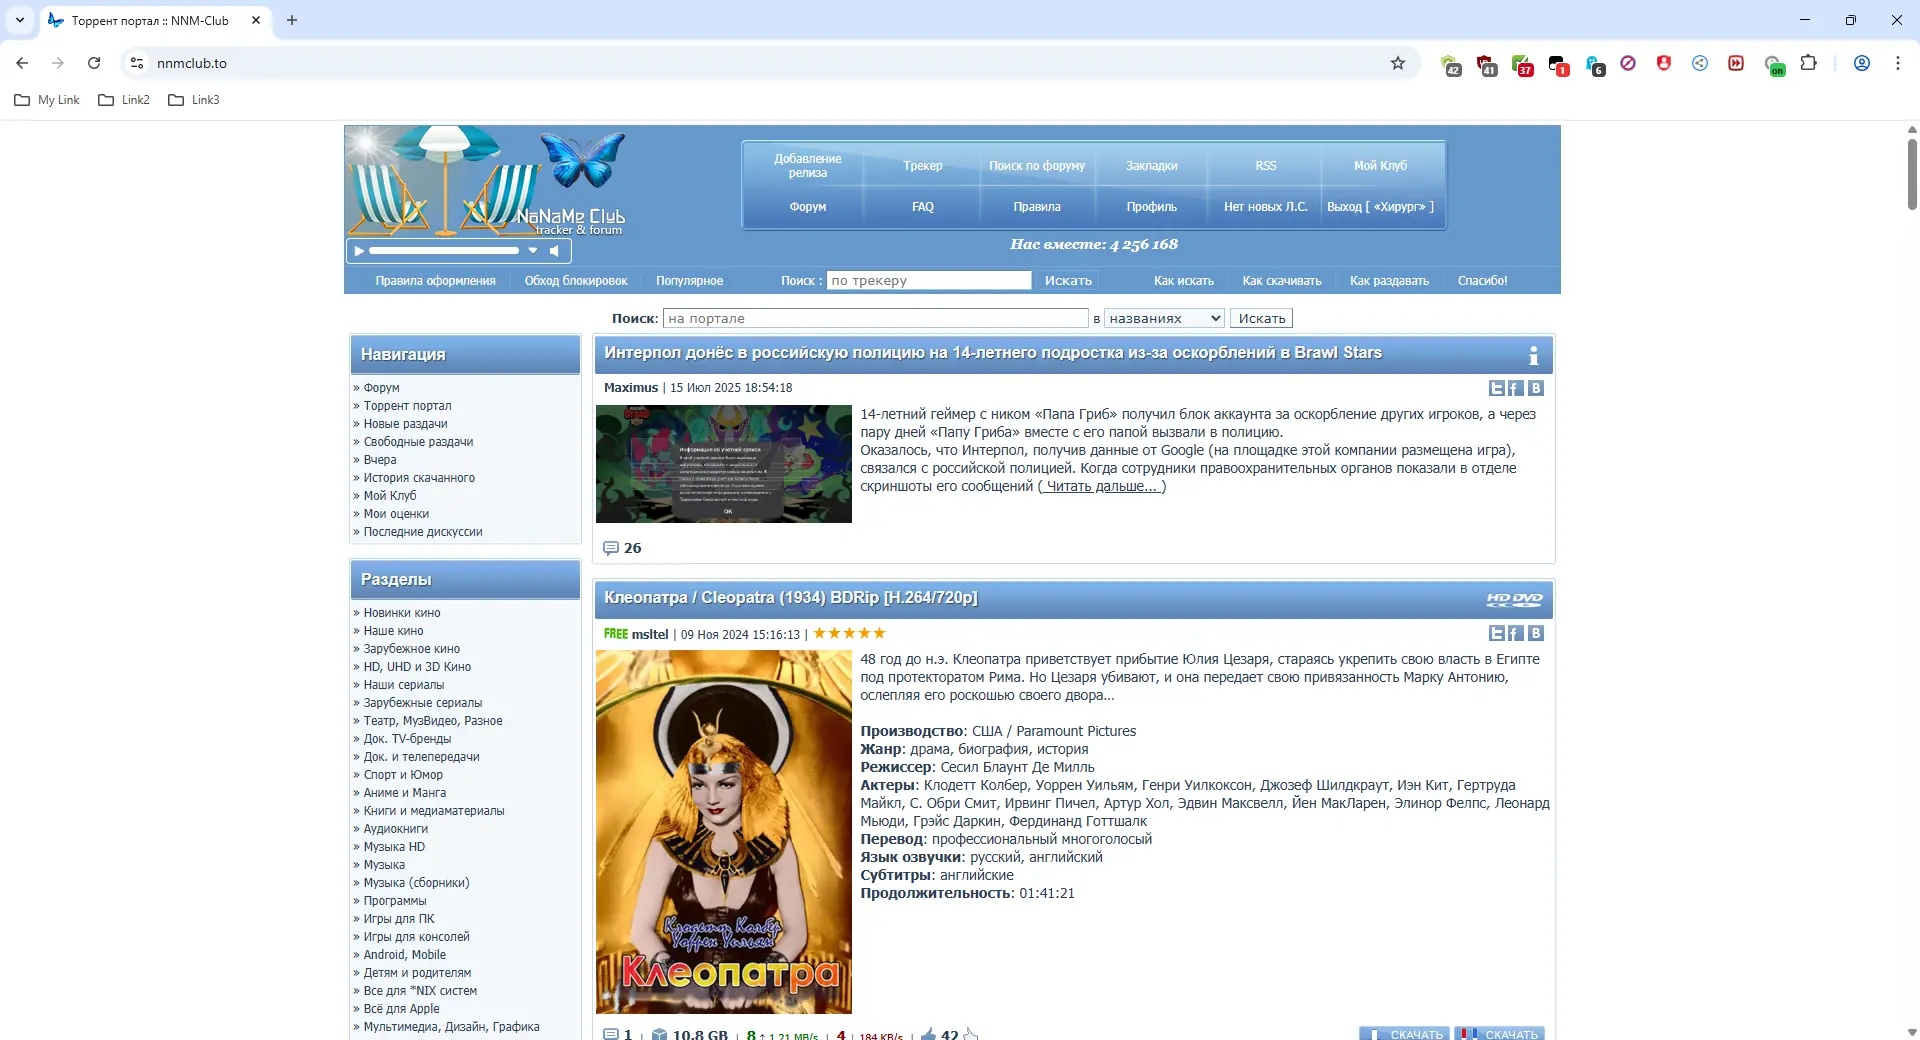Image resolution: width=1920 pixels, height=1040 pixels.
Task: Click the info icon in the Interpol news header
Action: click(1533, 355)
